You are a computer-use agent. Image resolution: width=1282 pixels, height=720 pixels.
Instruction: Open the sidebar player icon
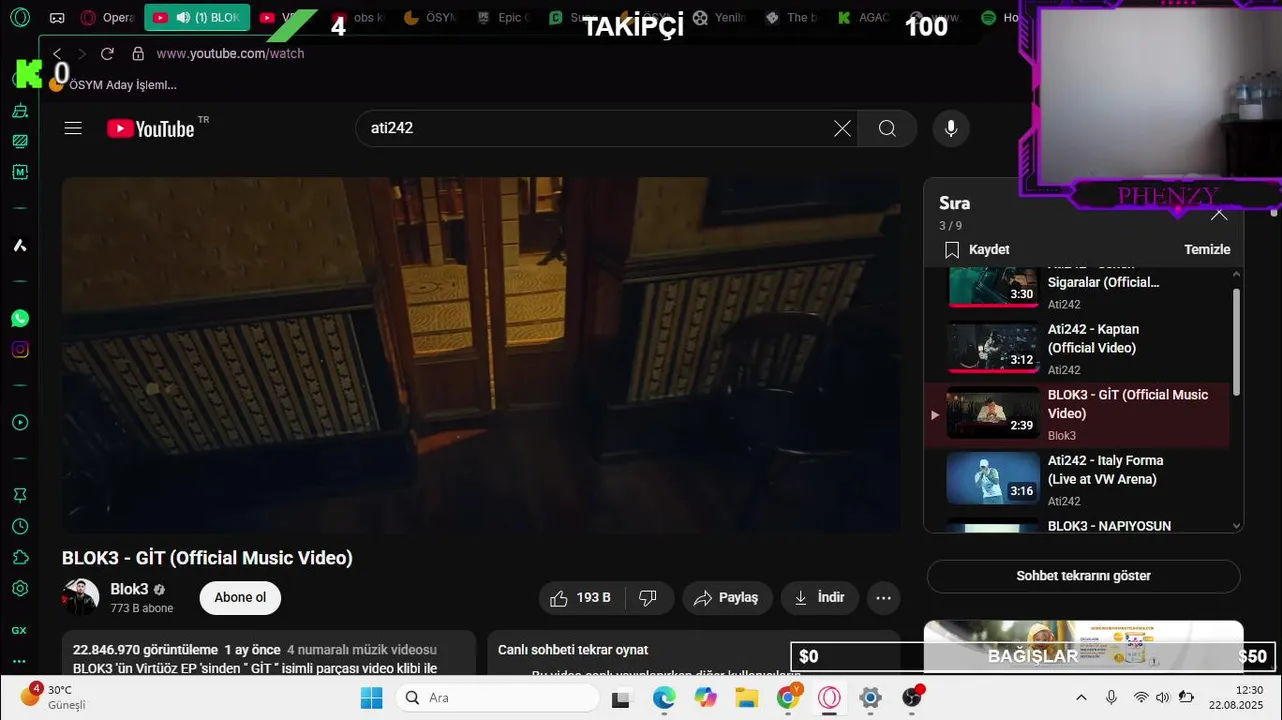[20, 422]
